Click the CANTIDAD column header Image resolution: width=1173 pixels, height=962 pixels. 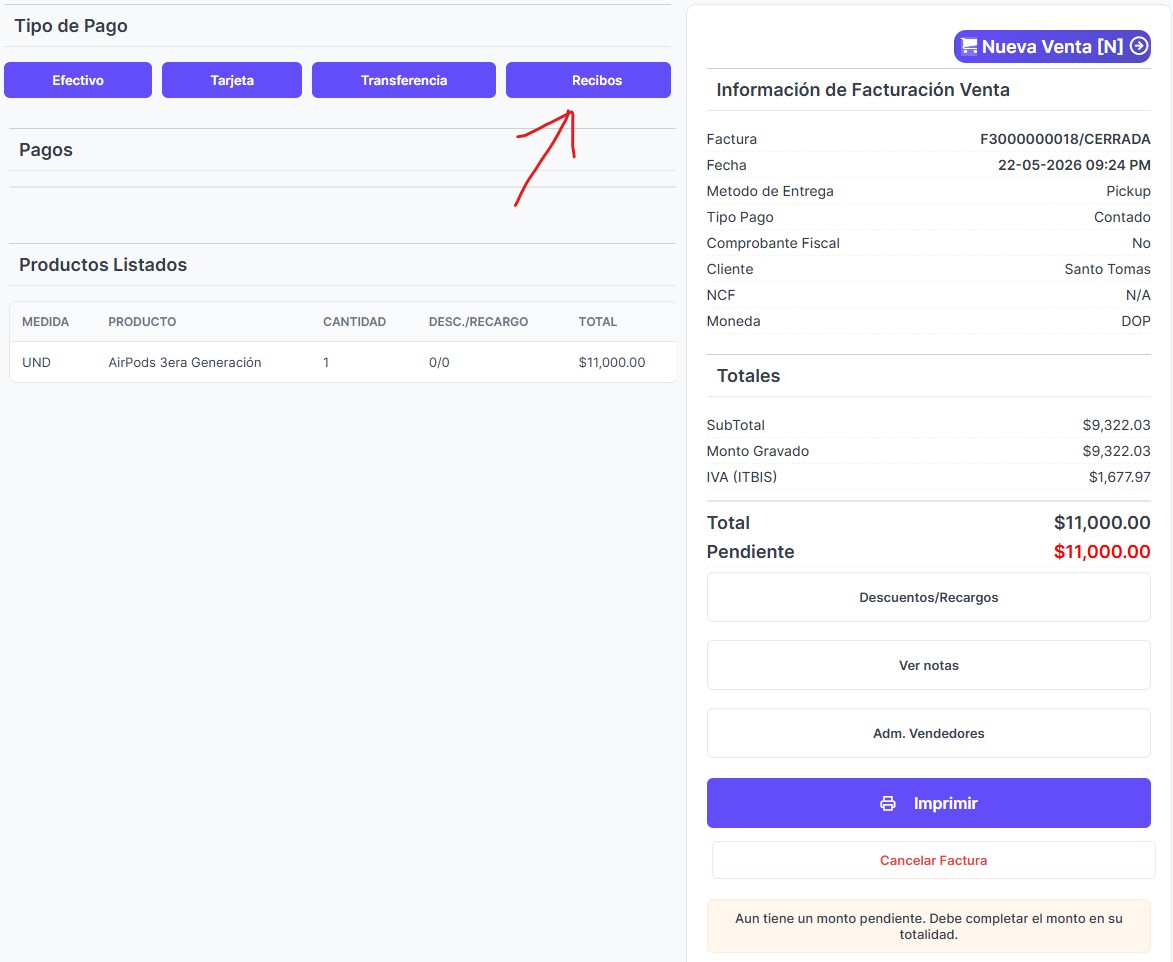click(355, 322)
